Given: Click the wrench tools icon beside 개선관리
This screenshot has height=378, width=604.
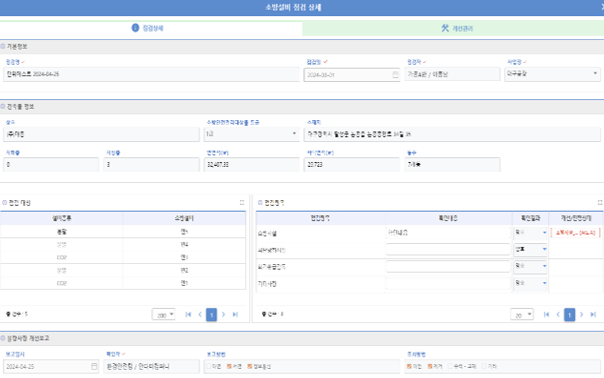Looking at the screenshot, I should 445,28.
